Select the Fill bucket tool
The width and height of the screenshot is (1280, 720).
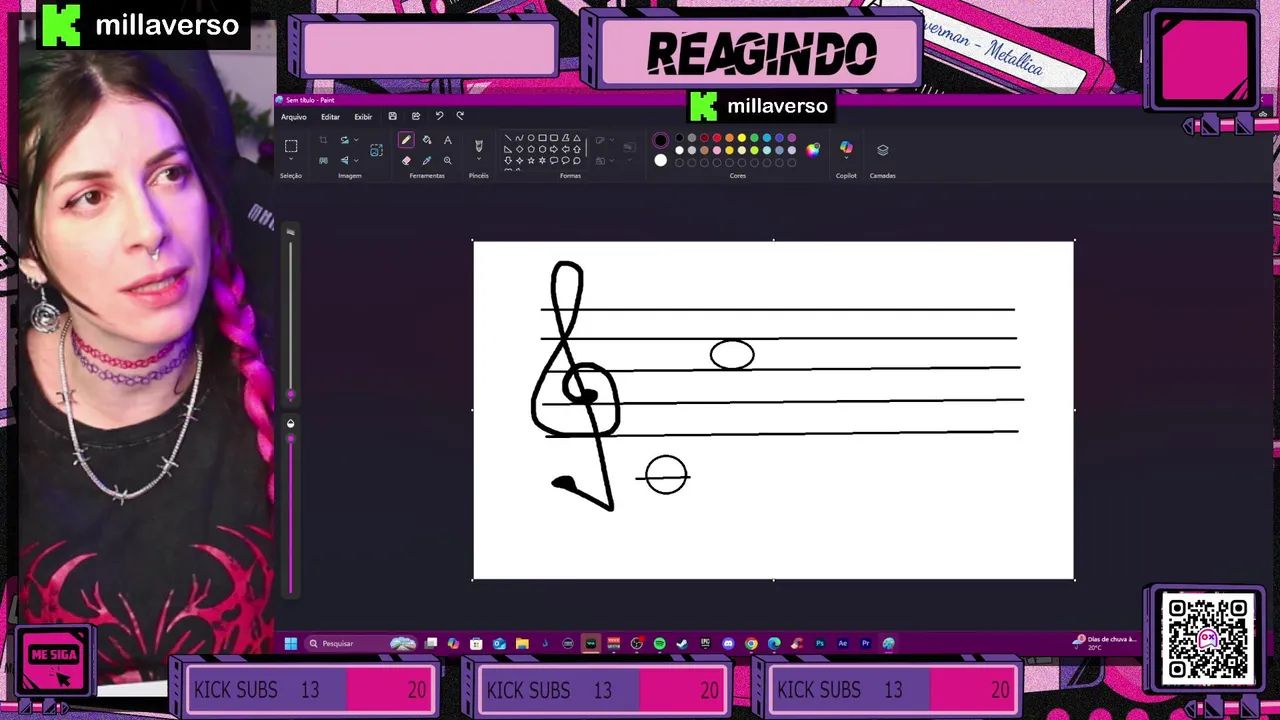[x=427, y=140]
